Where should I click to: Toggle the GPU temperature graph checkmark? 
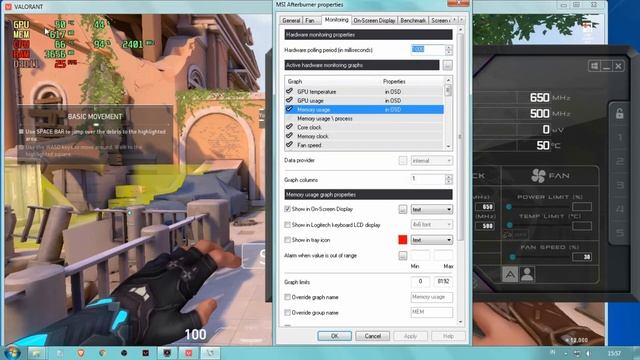point(289,91)
